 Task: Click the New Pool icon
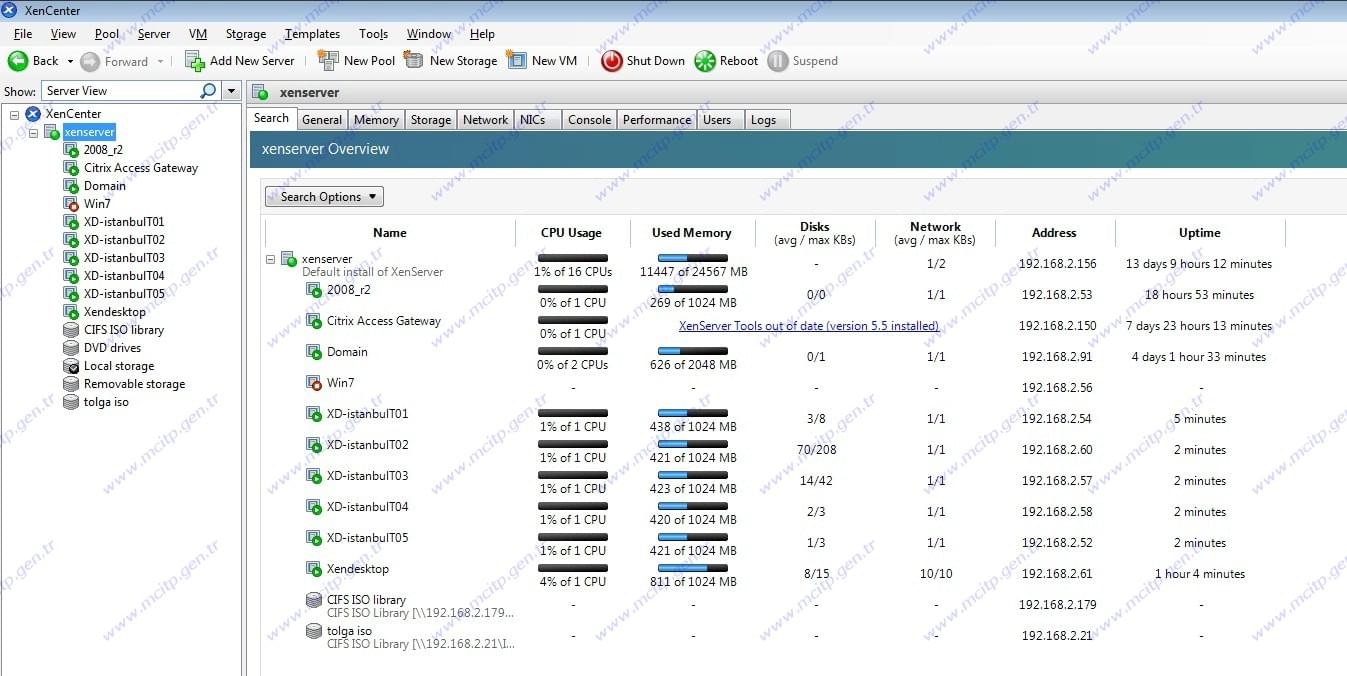328,61
